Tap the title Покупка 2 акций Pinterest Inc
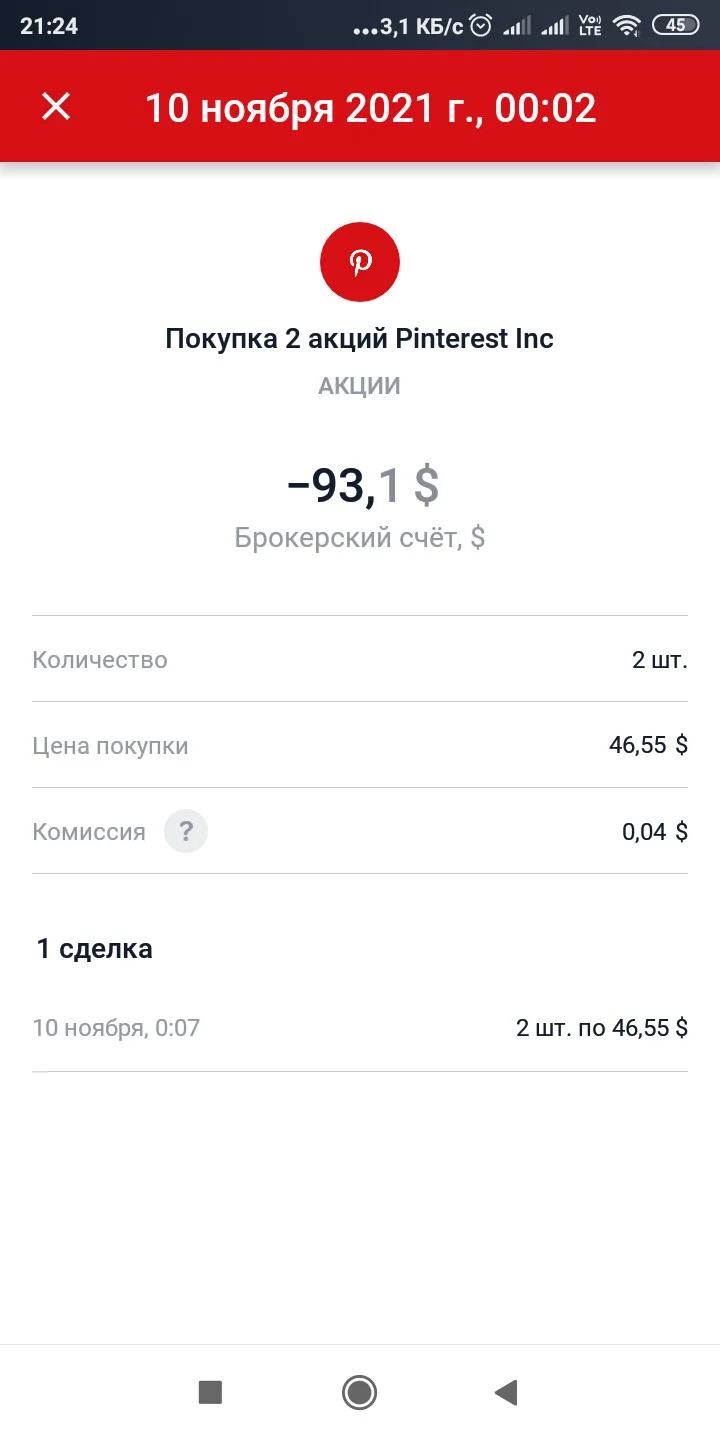The width and height of the screenshot is (720, 1440). tap(359, 338)
